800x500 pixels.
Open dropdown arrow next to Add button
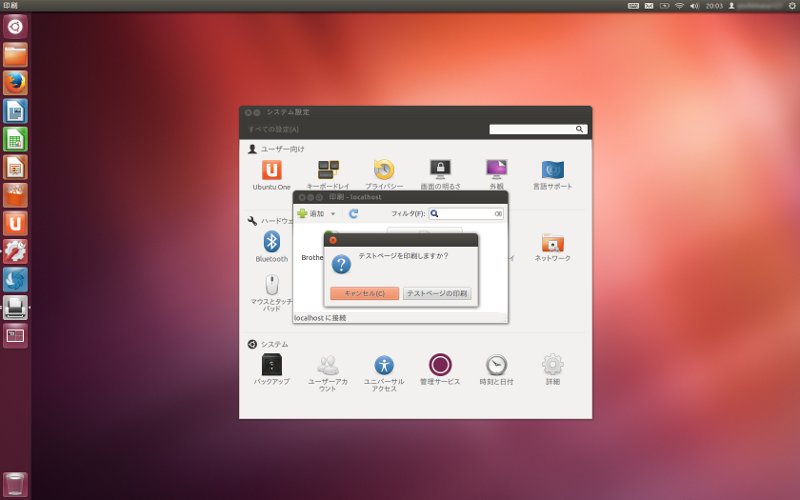click(333, 214)
